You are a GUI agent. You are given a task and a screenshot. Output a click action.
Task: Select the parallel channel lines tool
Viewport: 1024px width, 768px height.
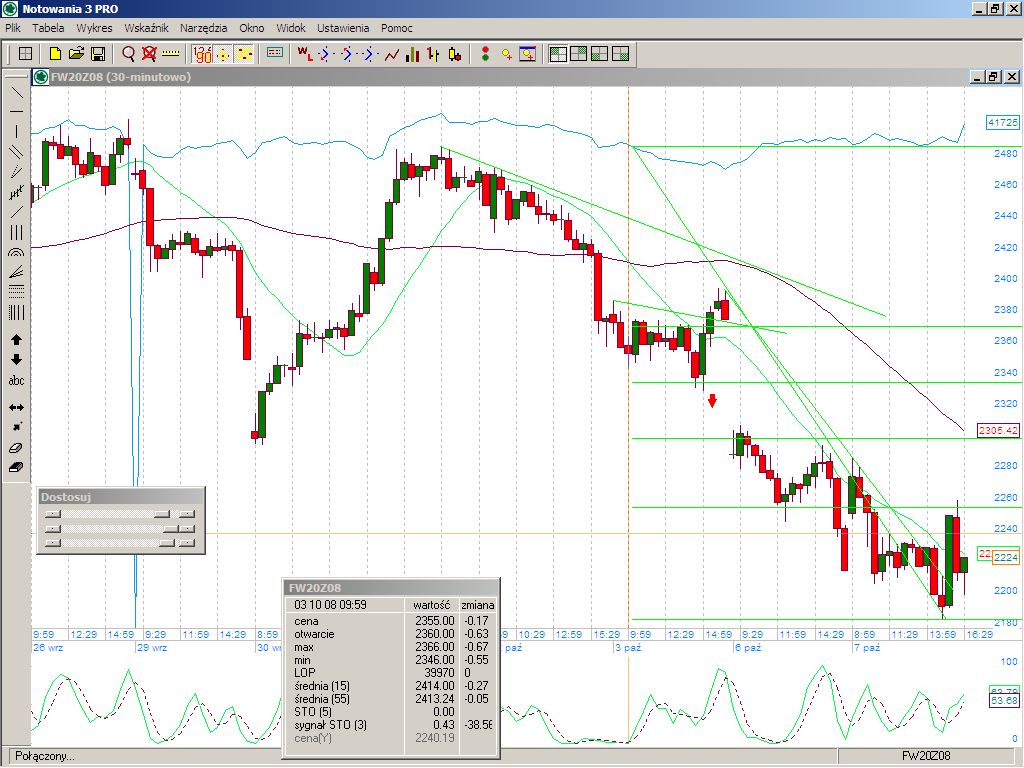16,152
